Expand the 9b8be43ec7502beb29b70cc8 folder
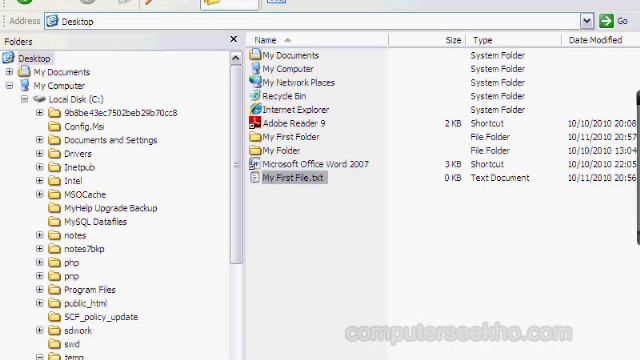This screenshot has width=640, height=360. (x=40, y=113)
